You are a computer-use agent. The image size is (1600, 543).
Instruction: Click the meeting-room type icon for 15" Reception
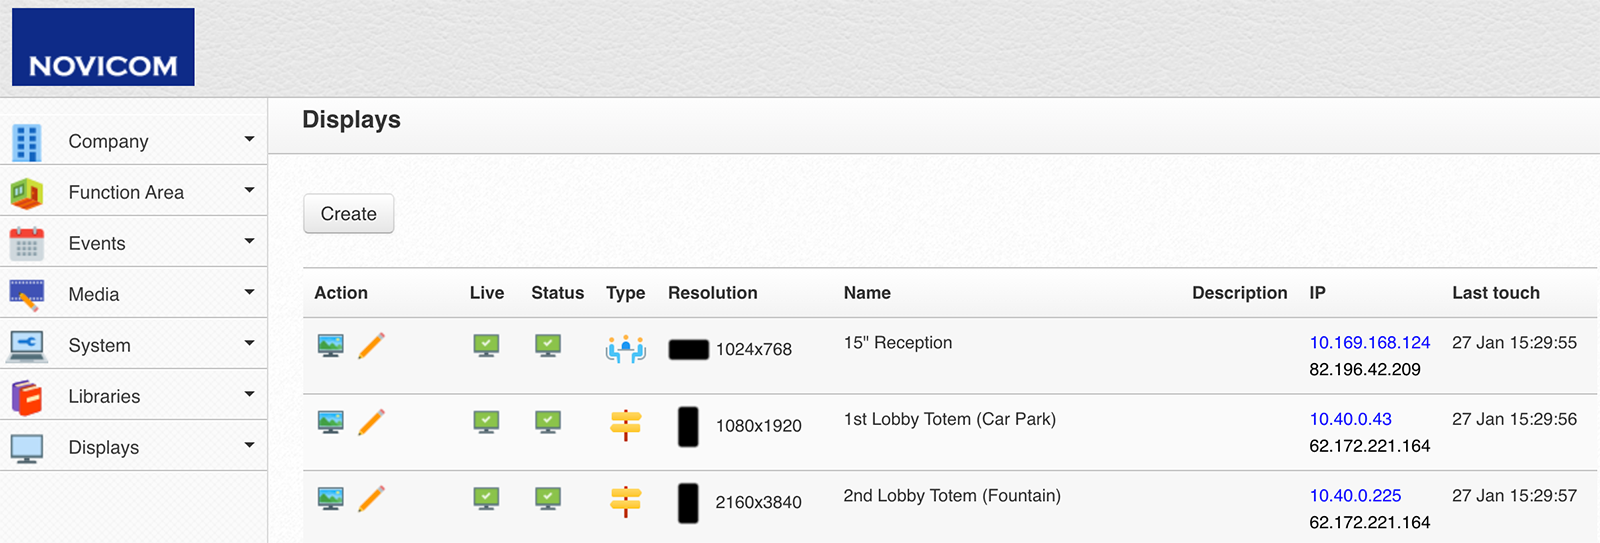625,349
